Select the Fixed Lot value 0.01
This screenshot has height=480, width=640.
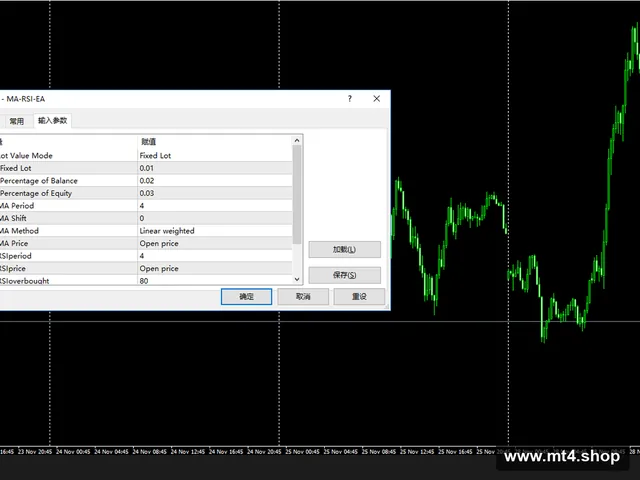tap(147, 168)
